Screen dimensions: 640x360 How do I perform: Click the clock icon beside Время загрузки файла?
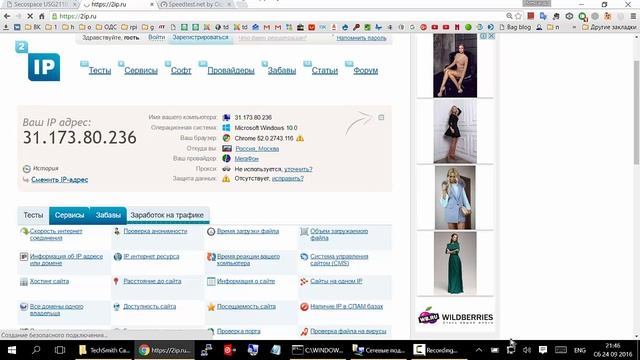211,231
